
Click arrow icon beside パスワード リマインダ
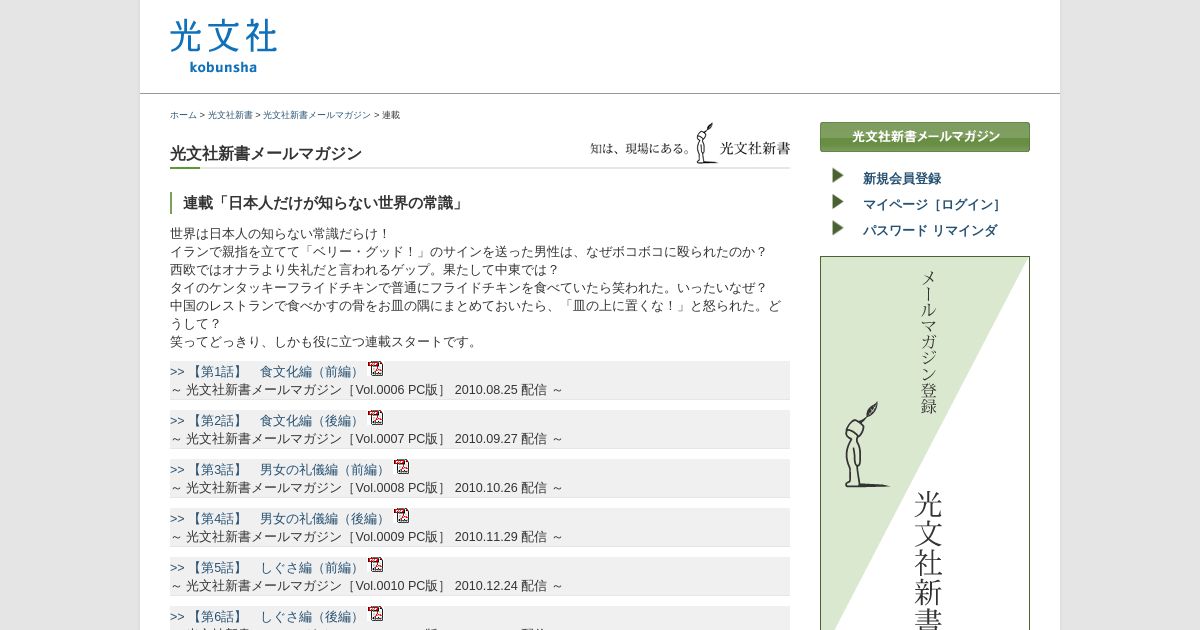(838, 228)
